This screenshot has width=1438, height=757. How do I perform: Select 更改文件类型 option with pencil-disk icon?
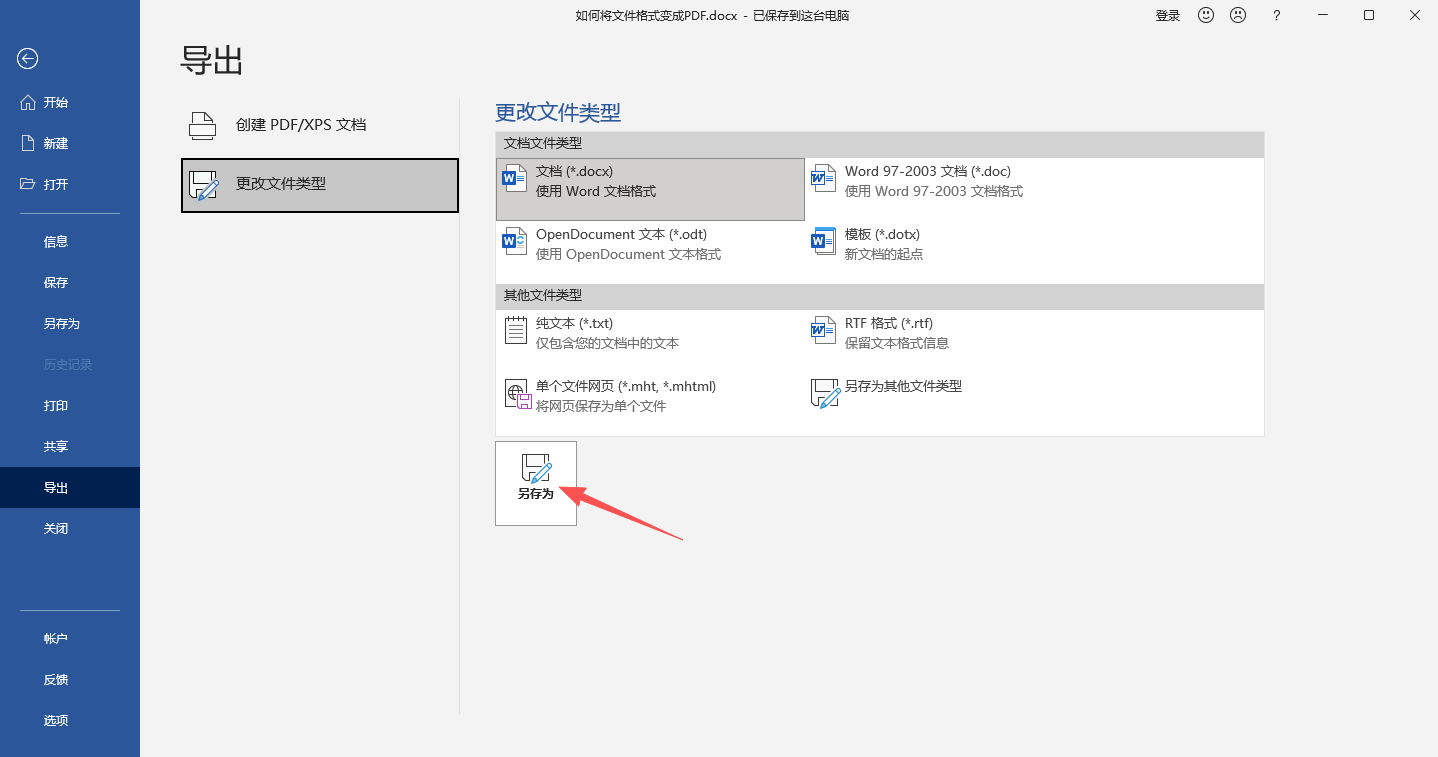[x=320, y=185]
